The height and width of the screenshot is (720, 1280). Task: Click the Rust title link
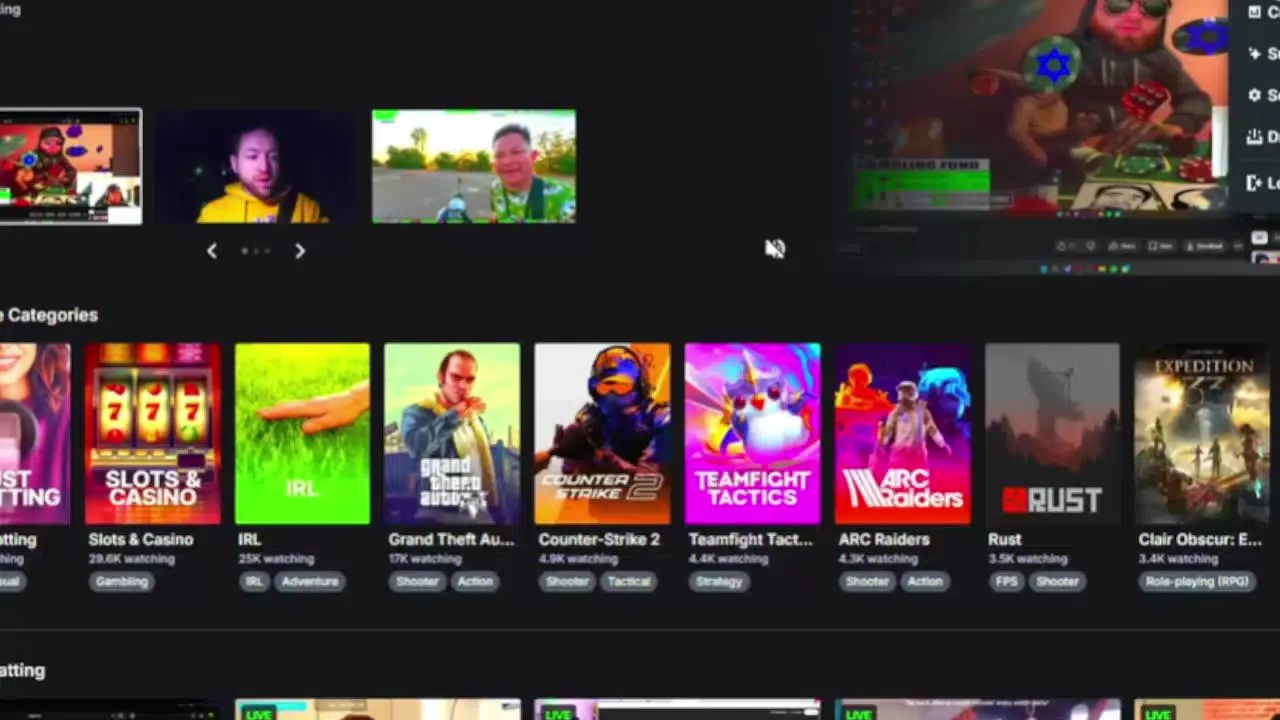pos(1005,539)
